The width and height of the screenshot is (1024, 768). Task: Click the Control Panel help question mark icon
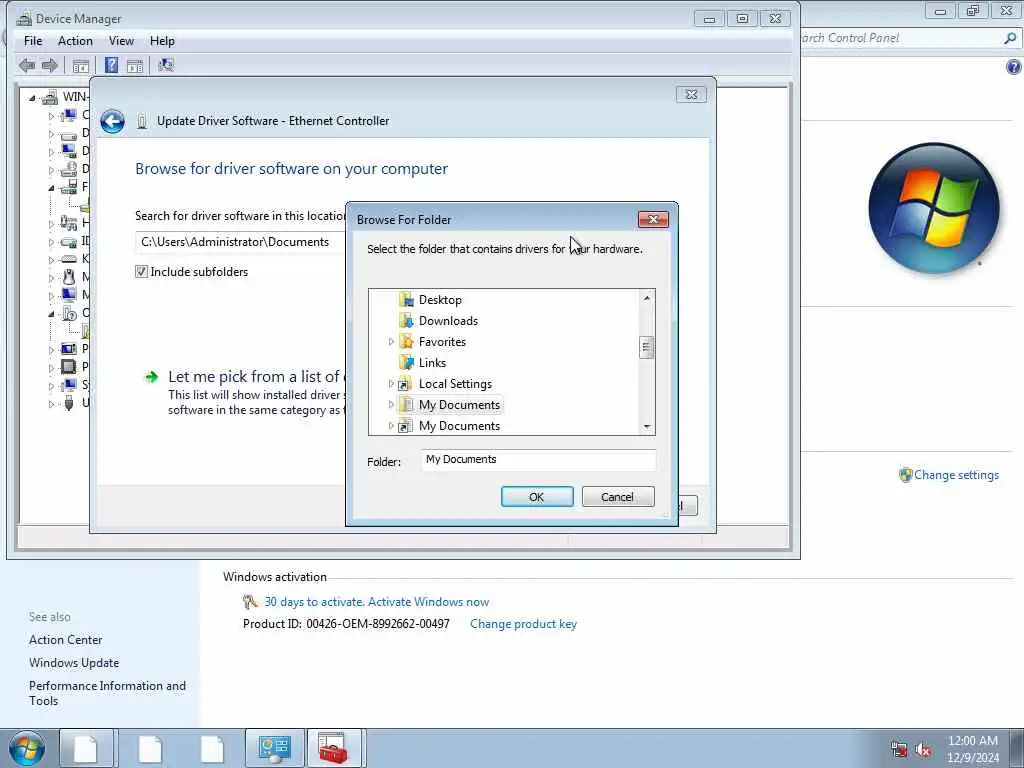point(1014,67)
